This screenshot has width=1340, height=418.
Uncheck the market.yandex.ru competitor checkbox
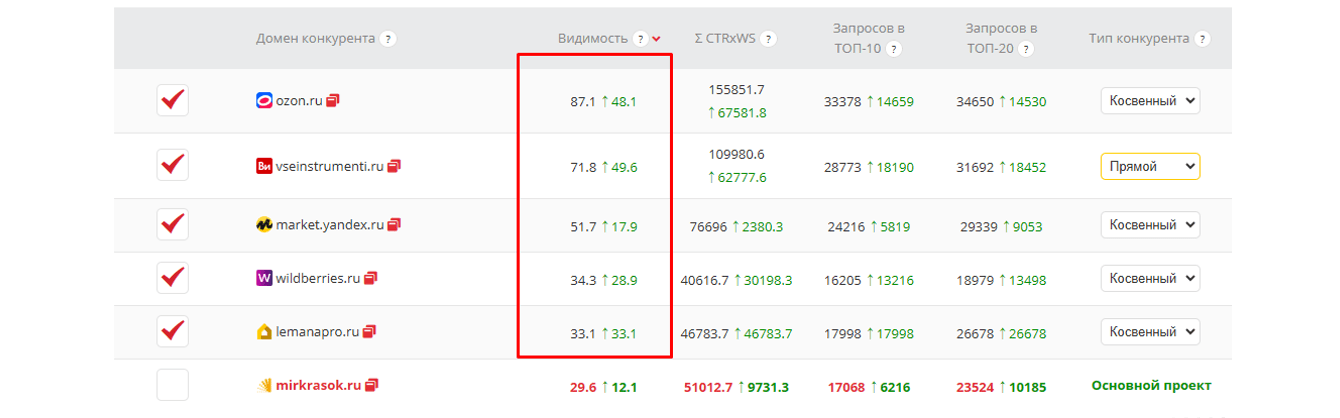[x=173, y=225]
